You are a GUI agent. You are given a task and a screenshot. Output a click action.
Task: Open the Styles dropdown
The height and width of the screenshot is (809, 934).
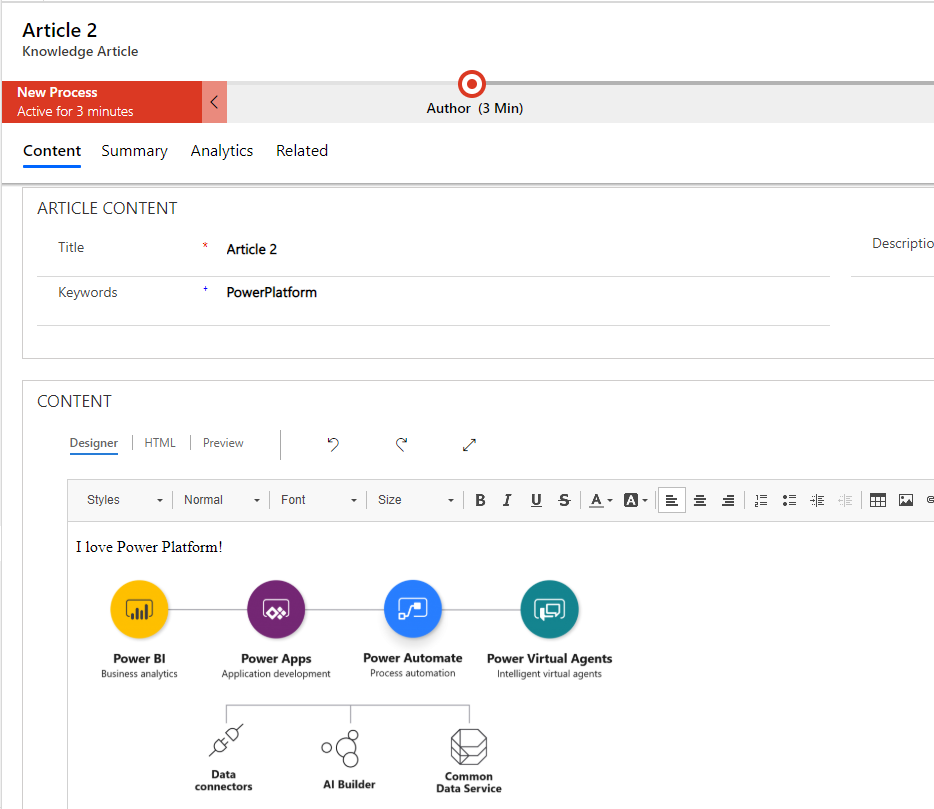(x=124, y=500)
